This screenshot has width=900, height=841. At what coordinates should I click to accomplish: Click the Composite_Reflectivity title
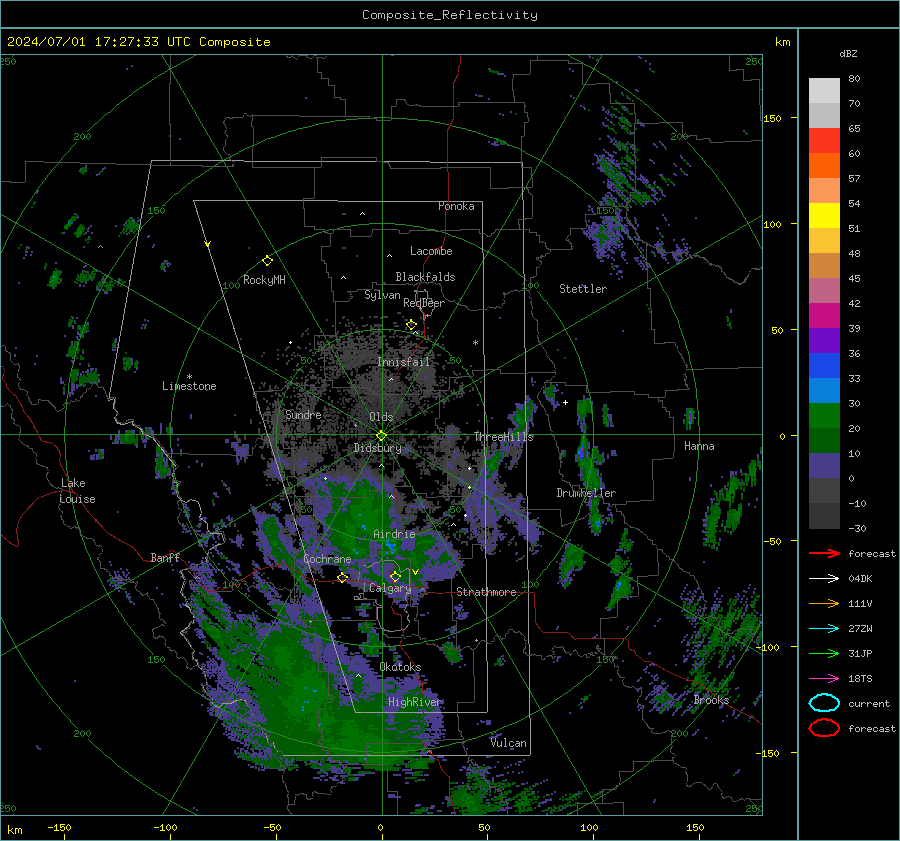449,15
